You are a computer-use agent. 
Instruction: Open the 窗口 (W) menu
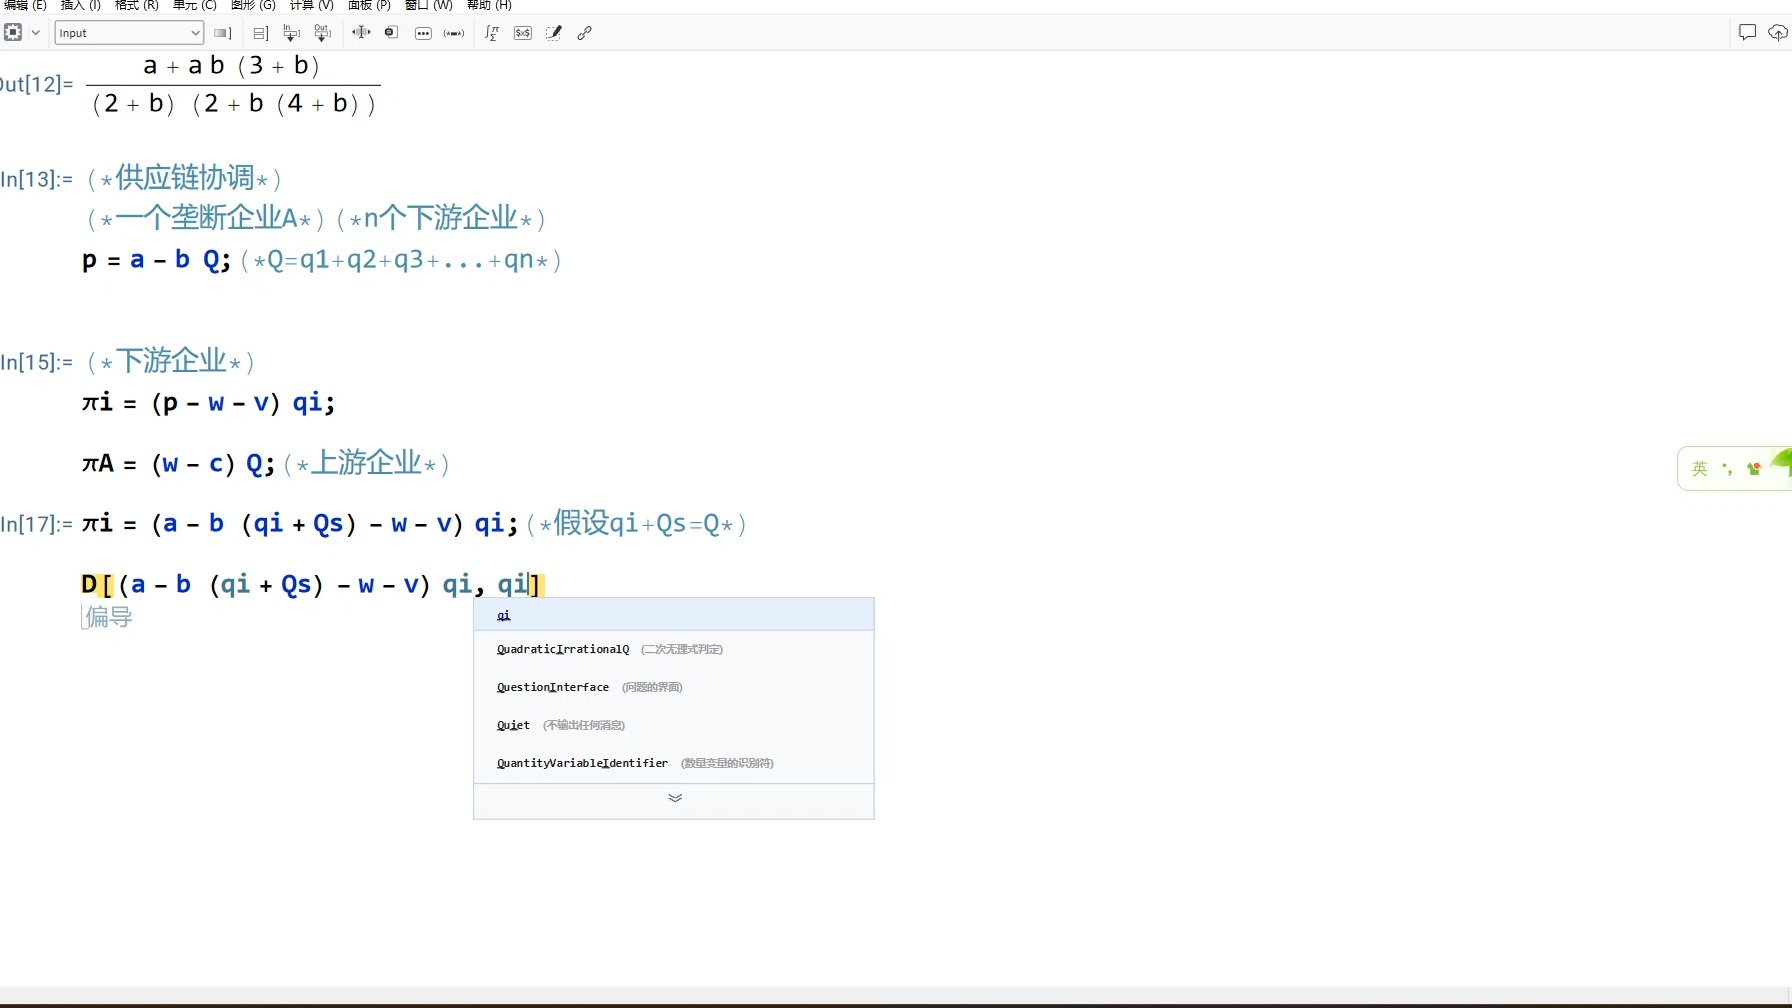coord(429,5)
